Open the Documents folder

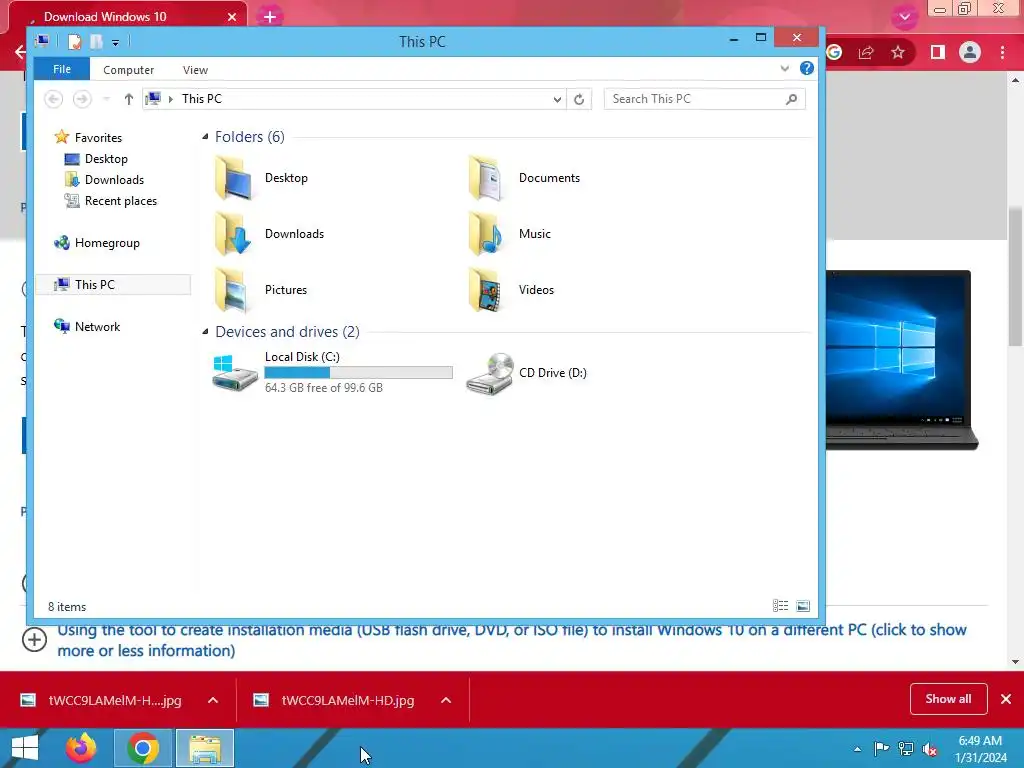tap(524, 178)
